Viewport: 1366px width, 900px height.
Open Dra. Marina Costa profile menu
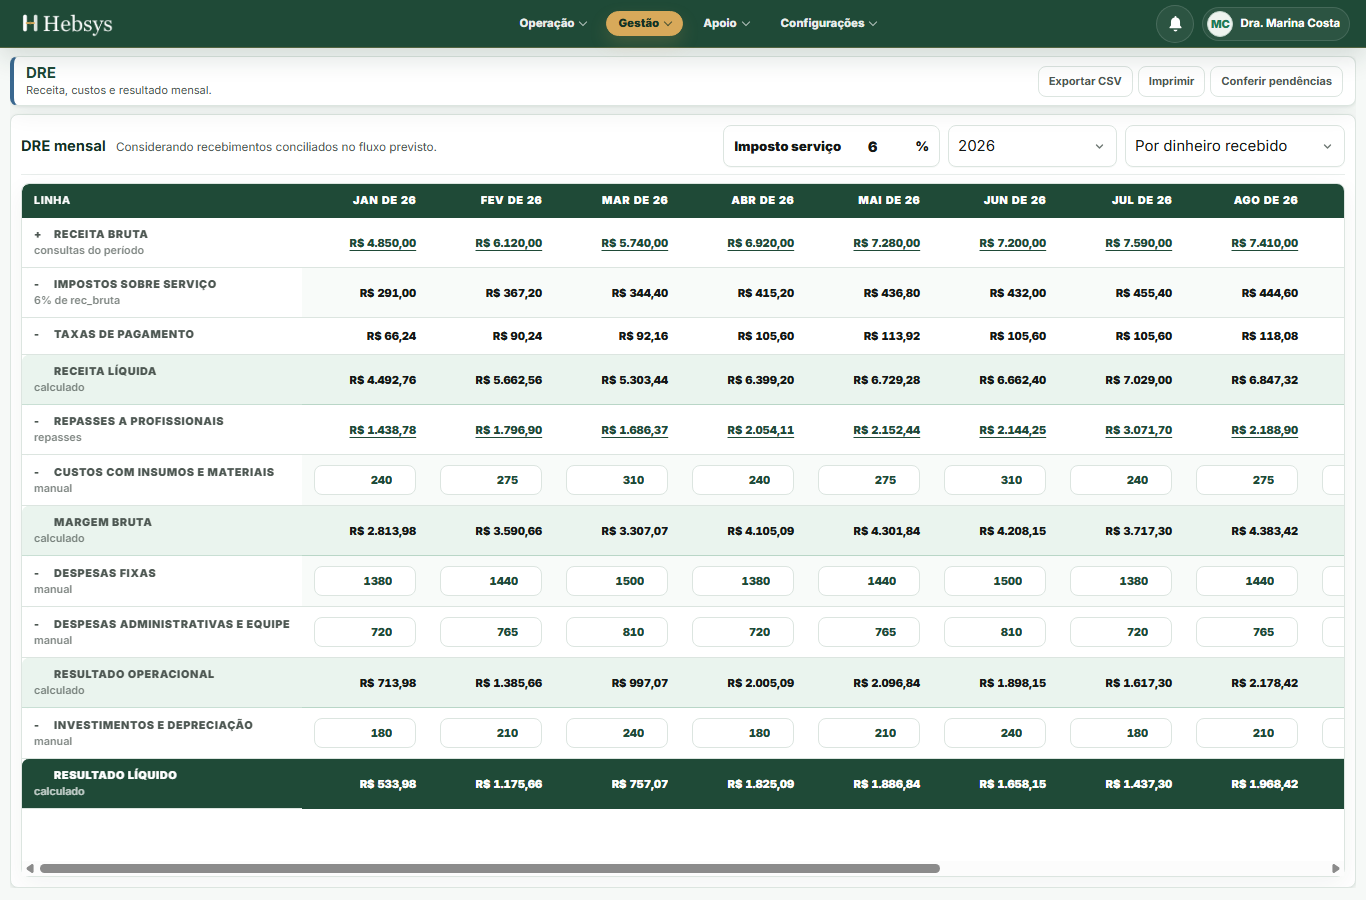pos(1276,23)
